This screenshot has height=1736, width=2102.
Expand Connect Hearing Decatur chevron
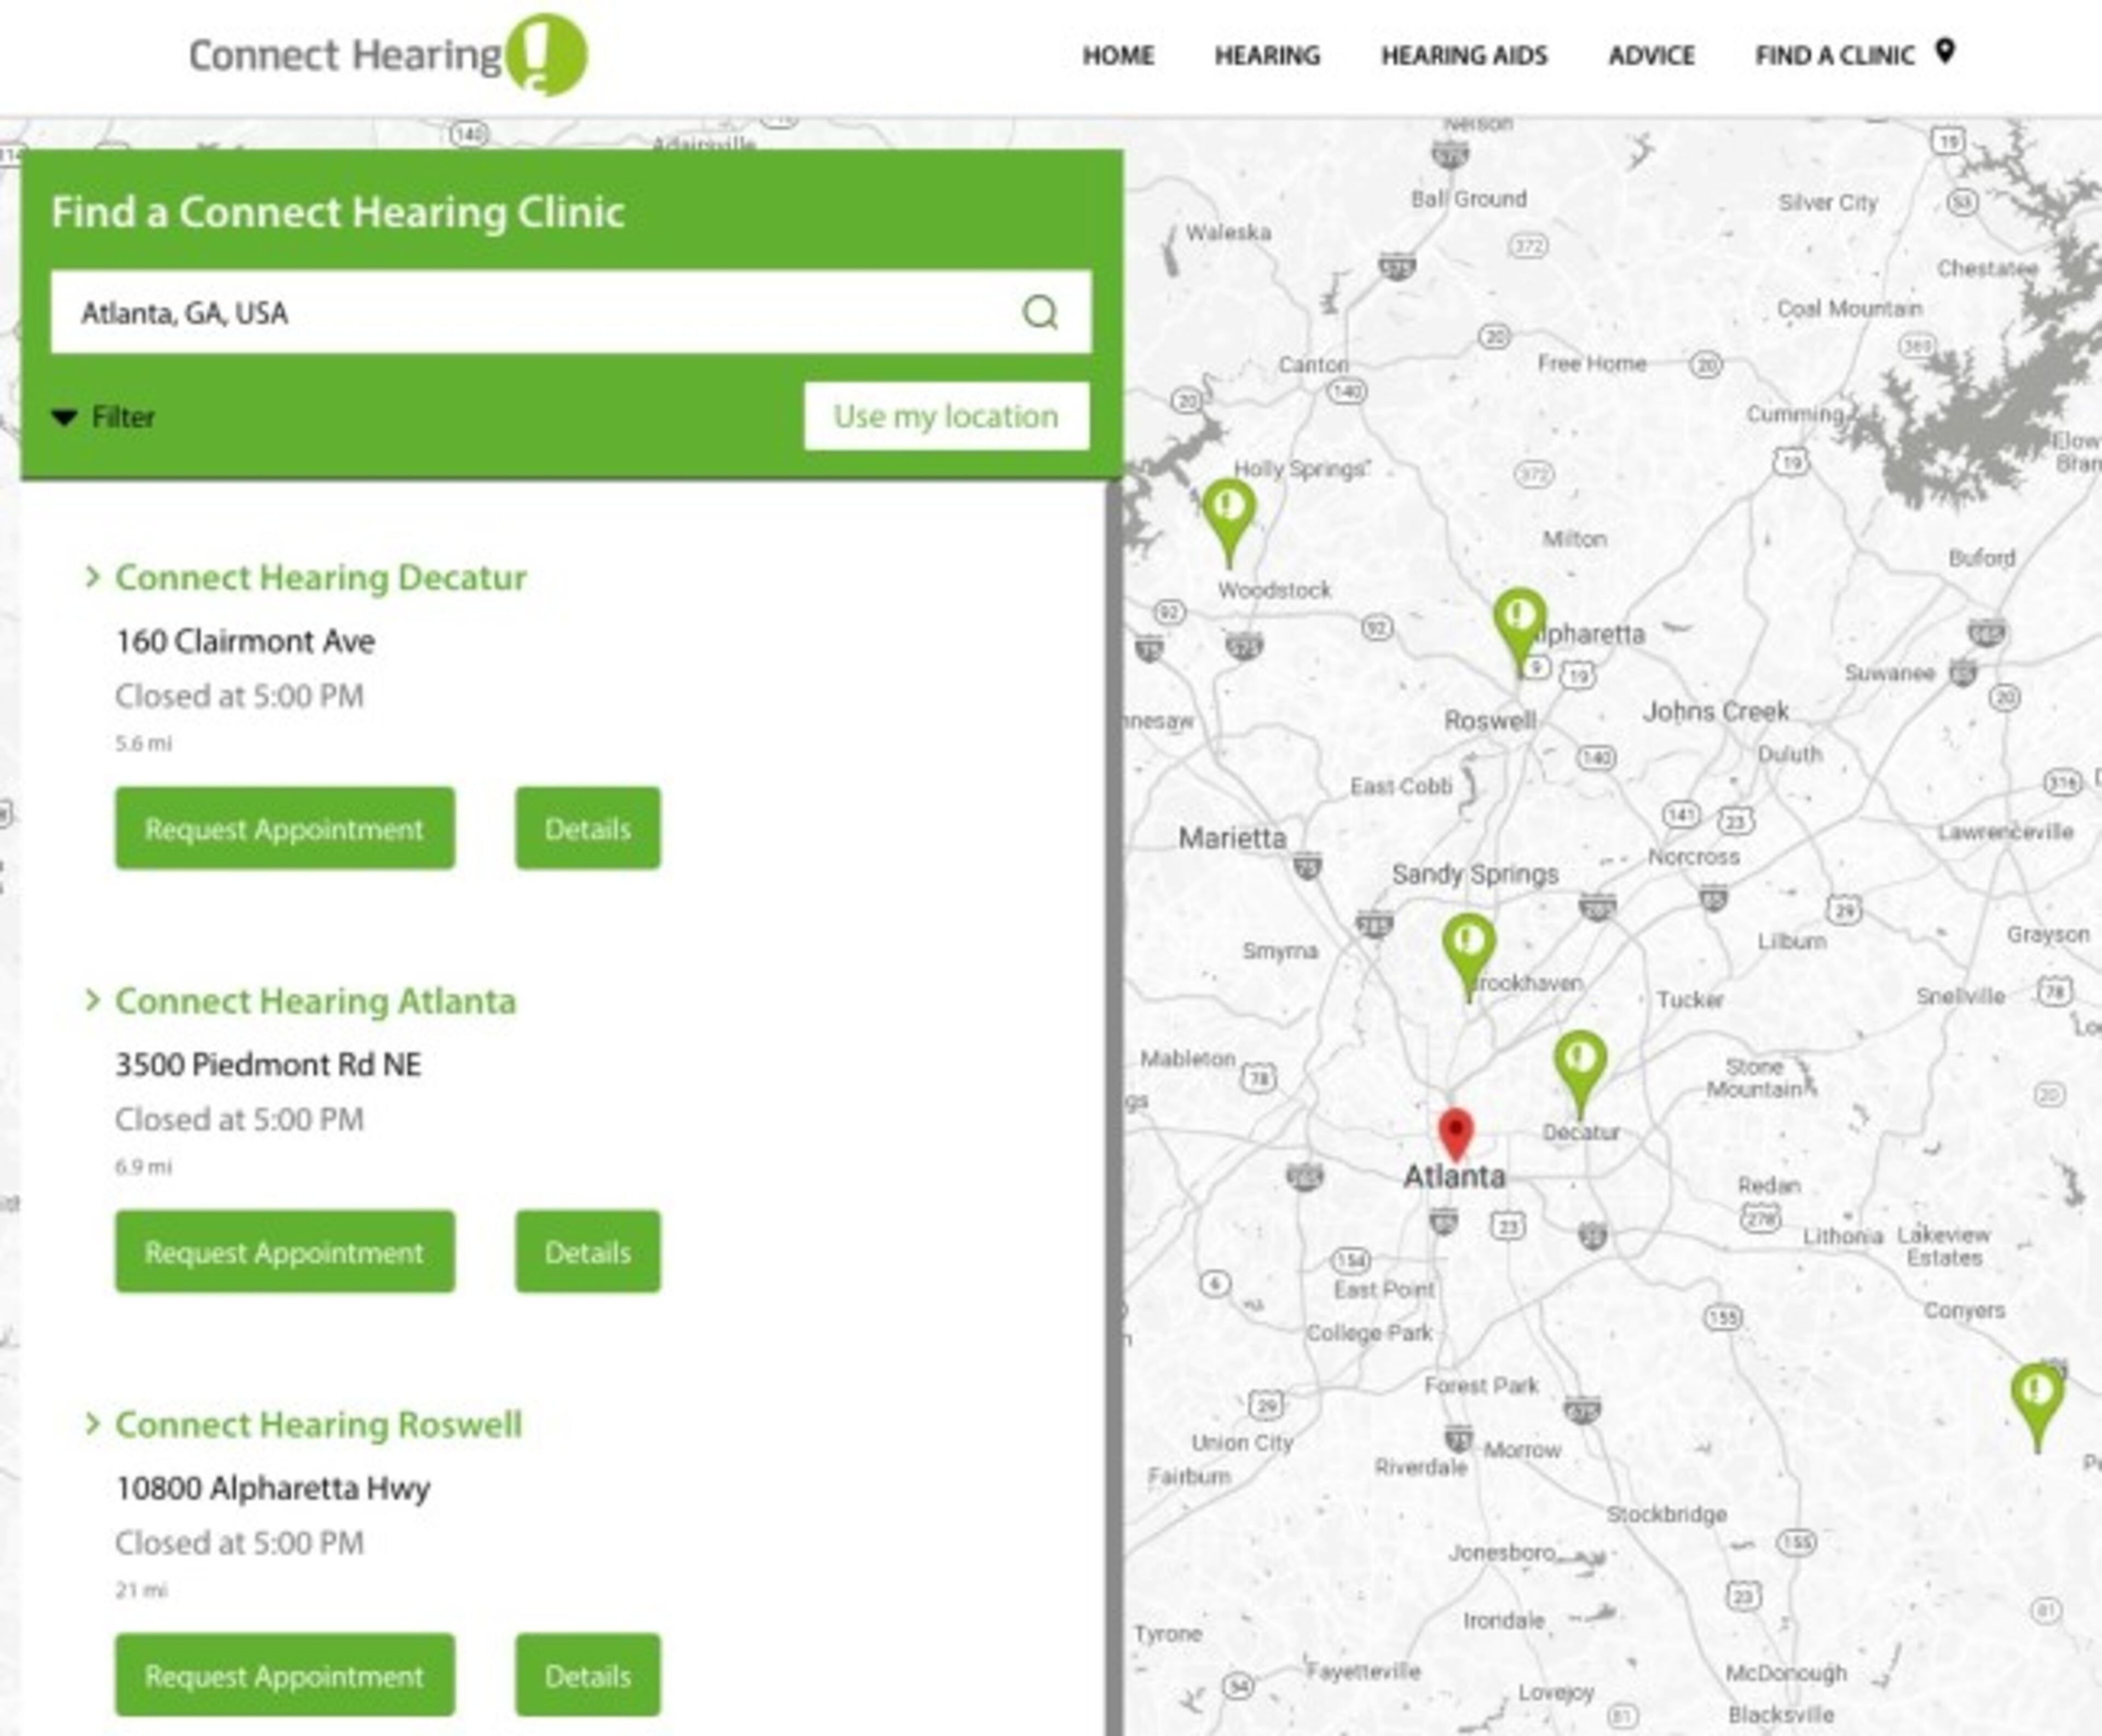(x=93, y=577)
